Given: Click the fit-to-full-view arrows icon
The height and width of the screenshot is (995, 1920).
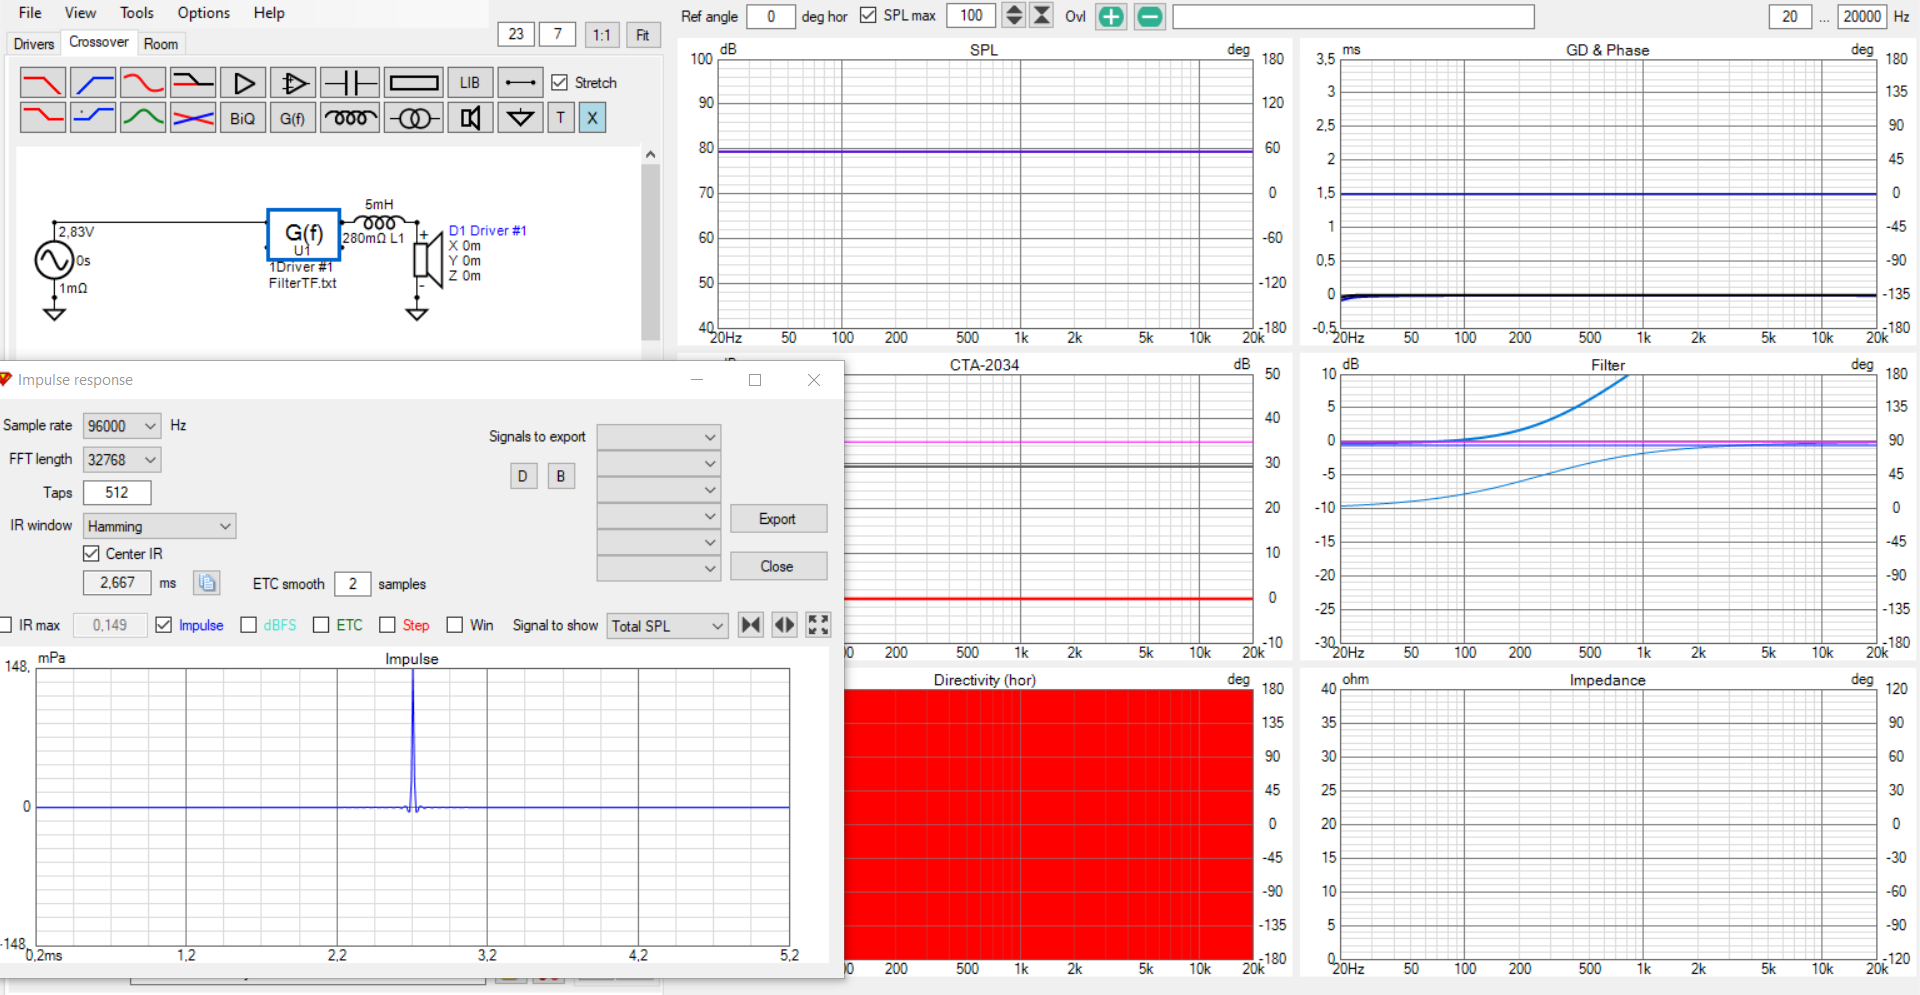Looking at the screenshot, I should tap(818, 625).
